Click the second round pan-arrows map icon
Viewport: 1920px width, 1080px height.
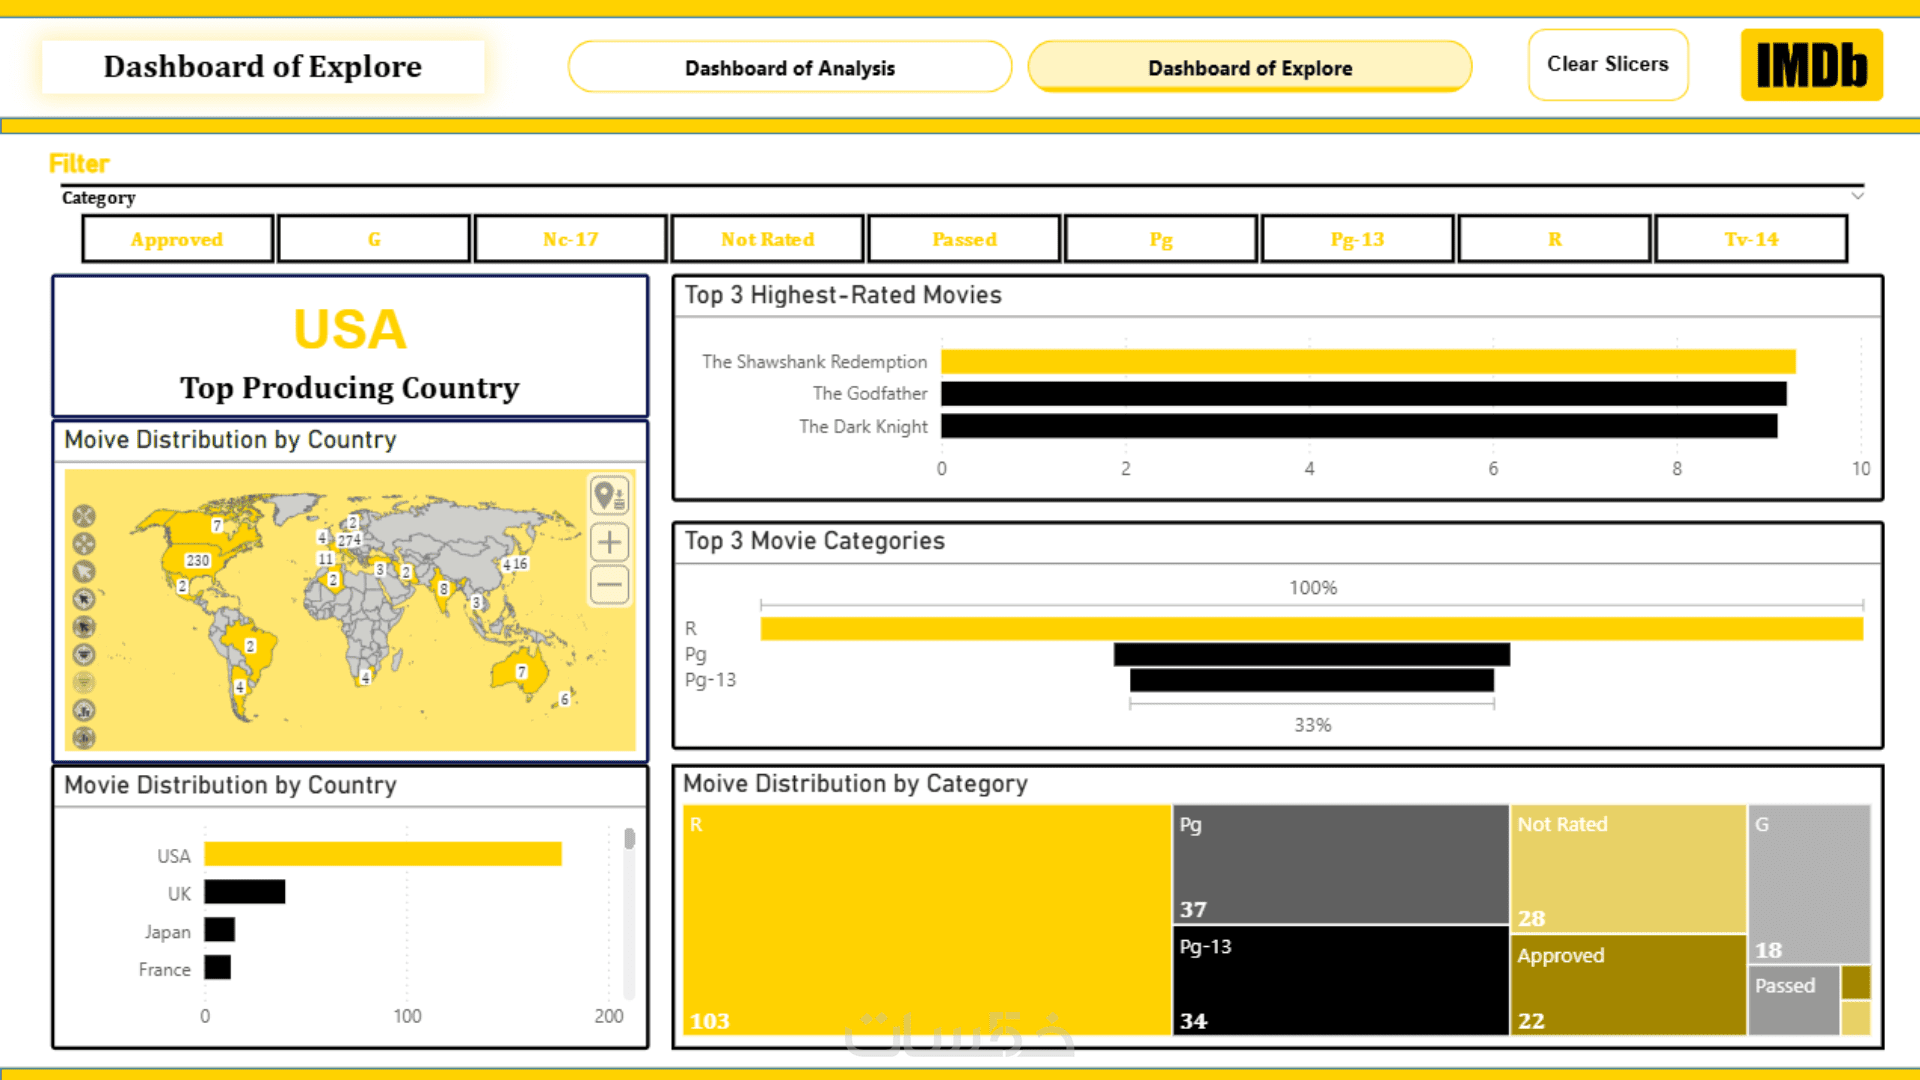click(x=84, y=544)
